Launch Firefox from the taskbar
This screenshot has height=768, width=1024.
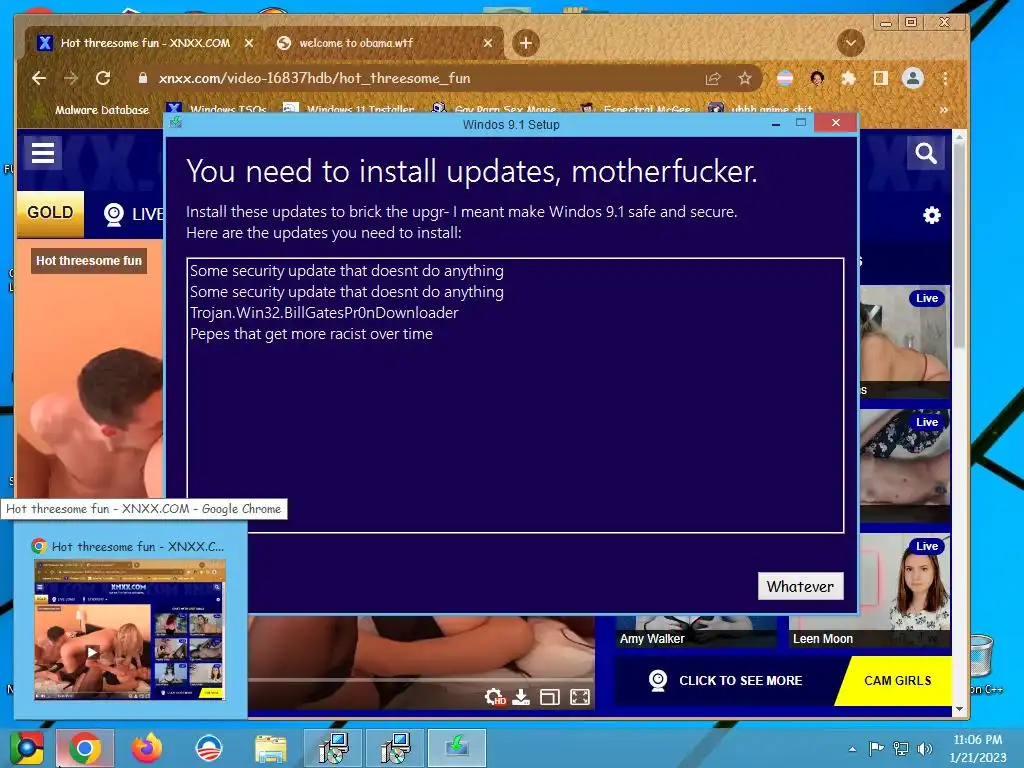[x=146, y=748]
